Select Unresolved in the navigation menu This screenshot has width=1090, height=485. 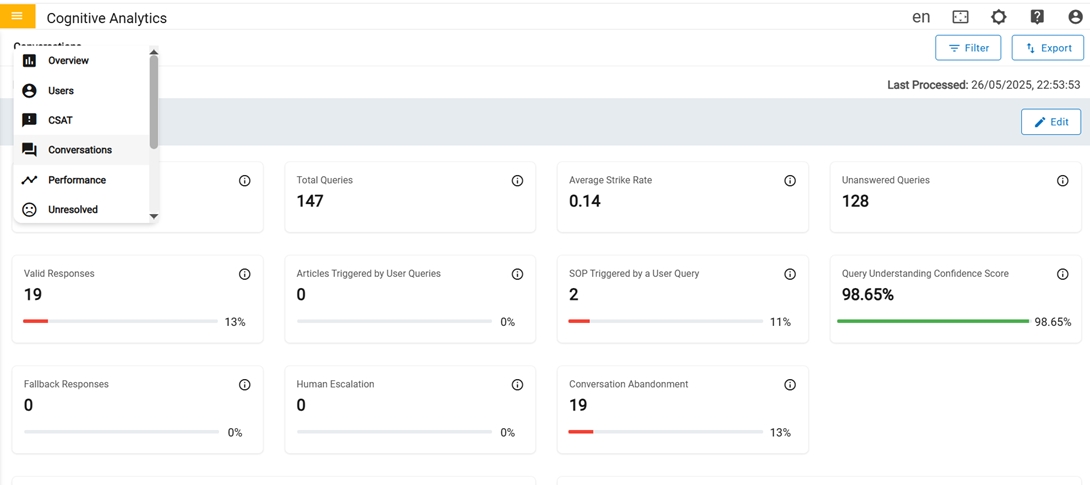coord(72,210)
